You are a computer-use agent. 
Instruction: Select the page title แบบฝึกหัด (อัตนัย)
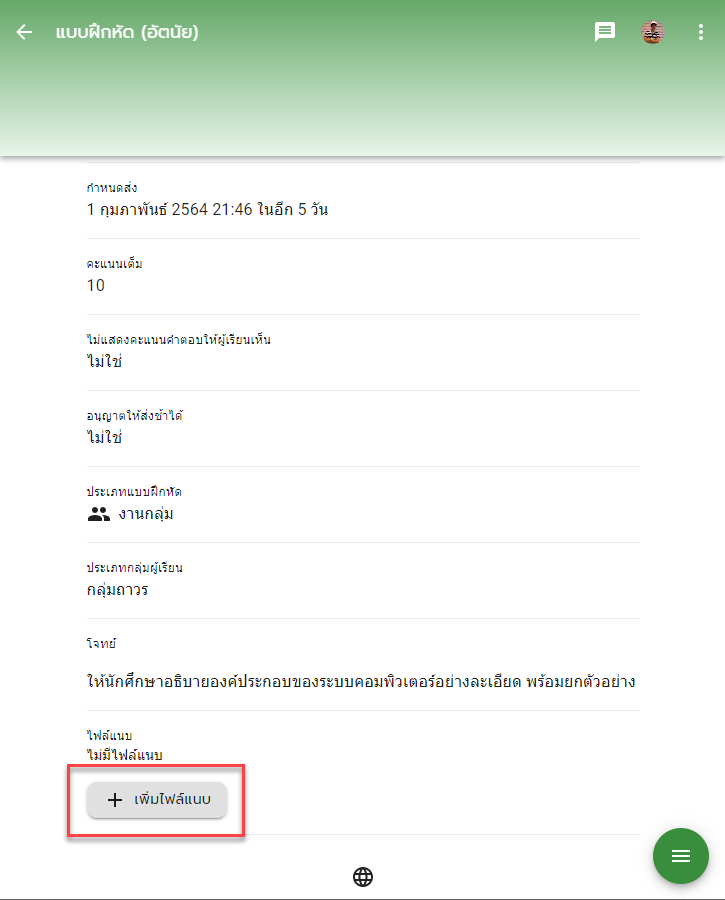coord(127,32)
